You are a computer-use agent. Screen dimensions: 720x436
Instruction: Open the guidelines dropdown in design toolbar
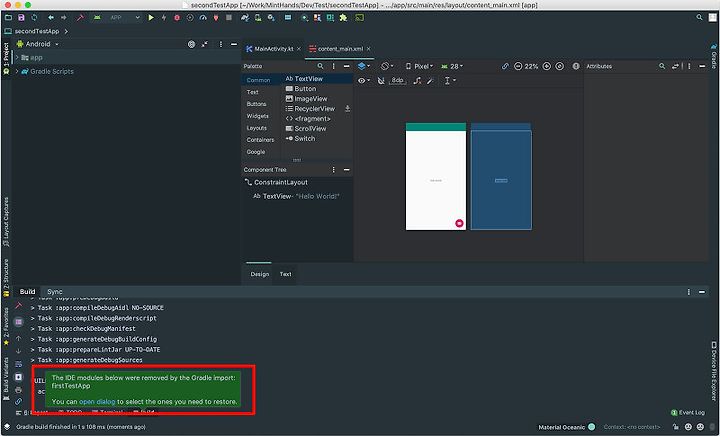tap(450, 81)
